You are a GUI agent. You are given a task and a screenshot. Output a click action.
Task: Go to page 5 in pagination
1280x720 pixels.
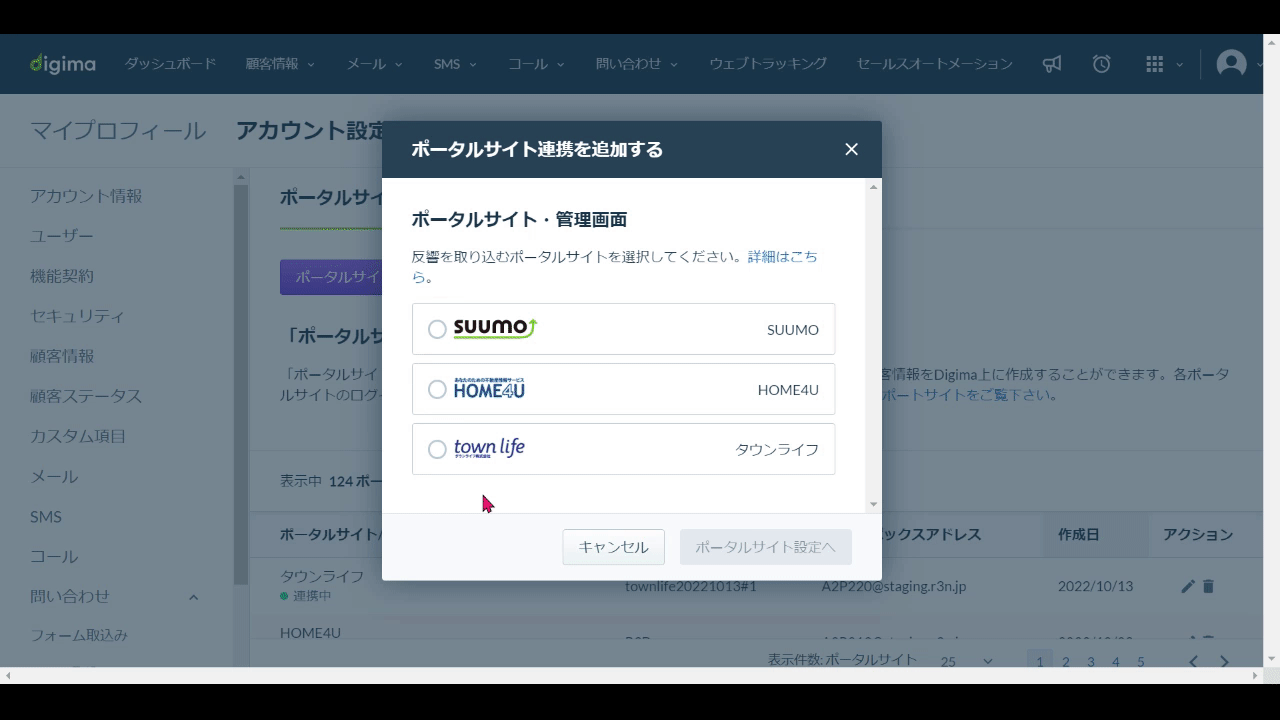(x=1141, y=661)
